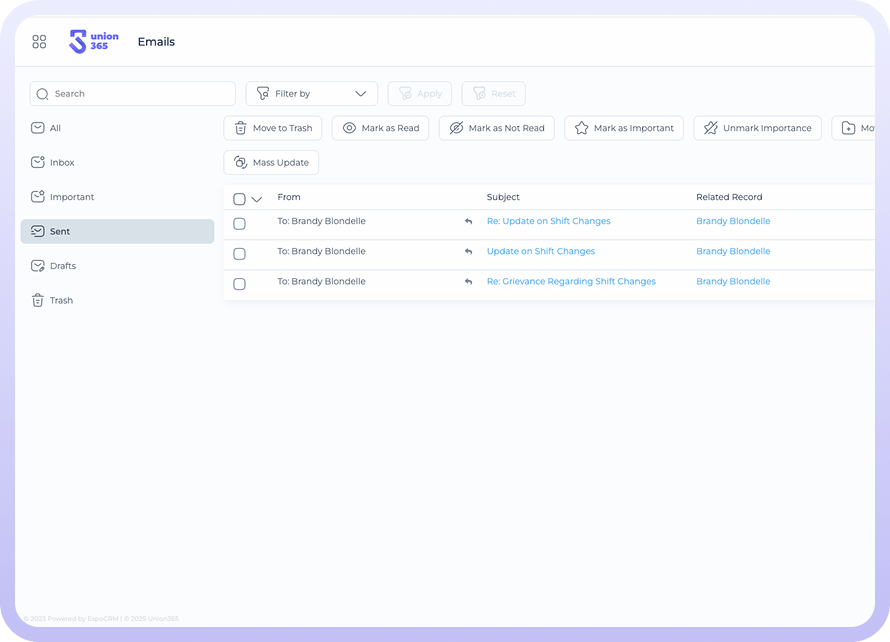
Task: Click the Union 365 logo
Action: (94, 42)
